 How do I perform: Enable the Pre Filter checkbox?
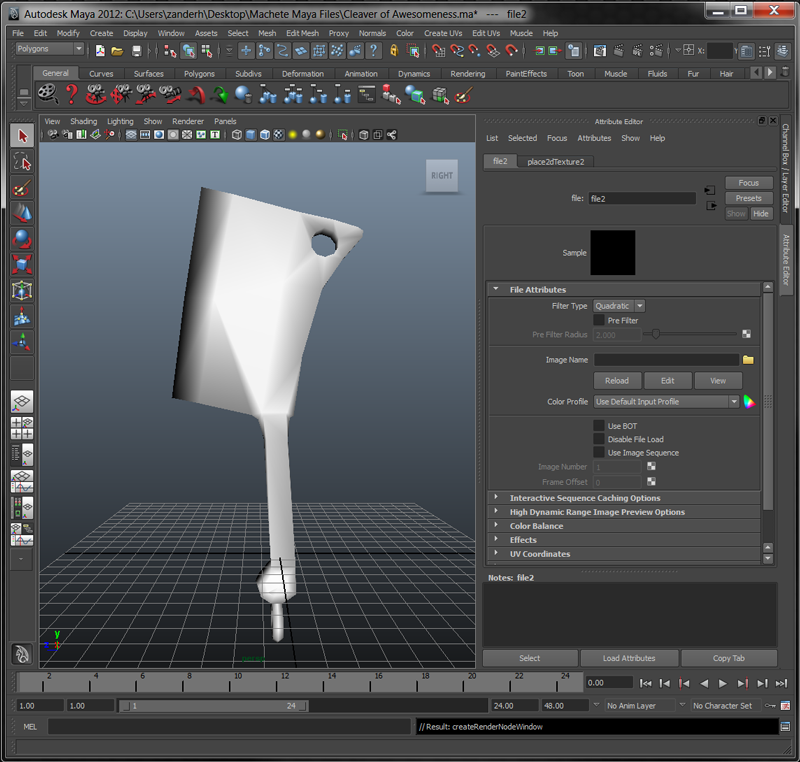599,320
